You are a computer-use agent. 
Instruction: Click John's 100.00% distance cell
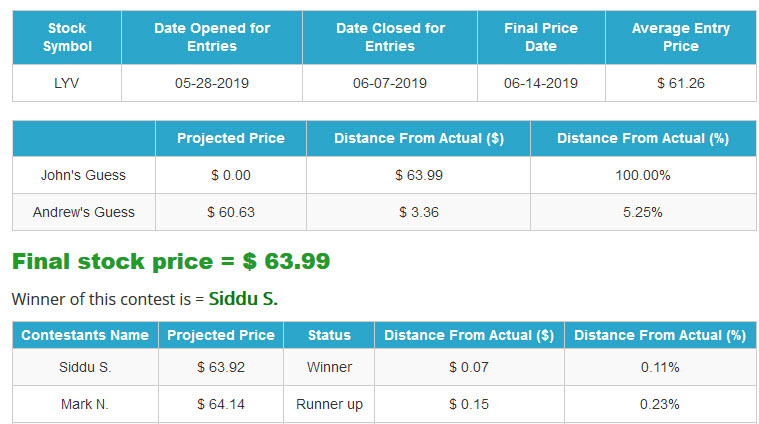point(643,175)
